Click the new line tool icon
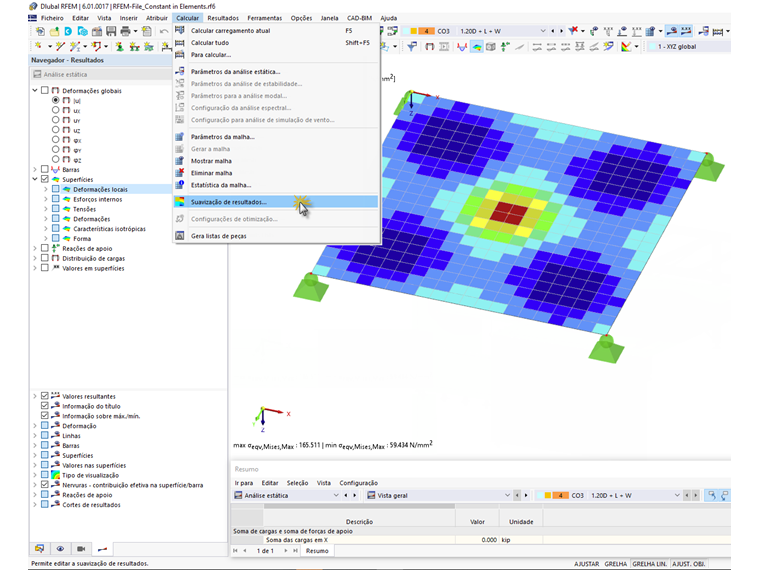This screenshot has height=570, width=760. pyautogui.click(x=60, y=46)
